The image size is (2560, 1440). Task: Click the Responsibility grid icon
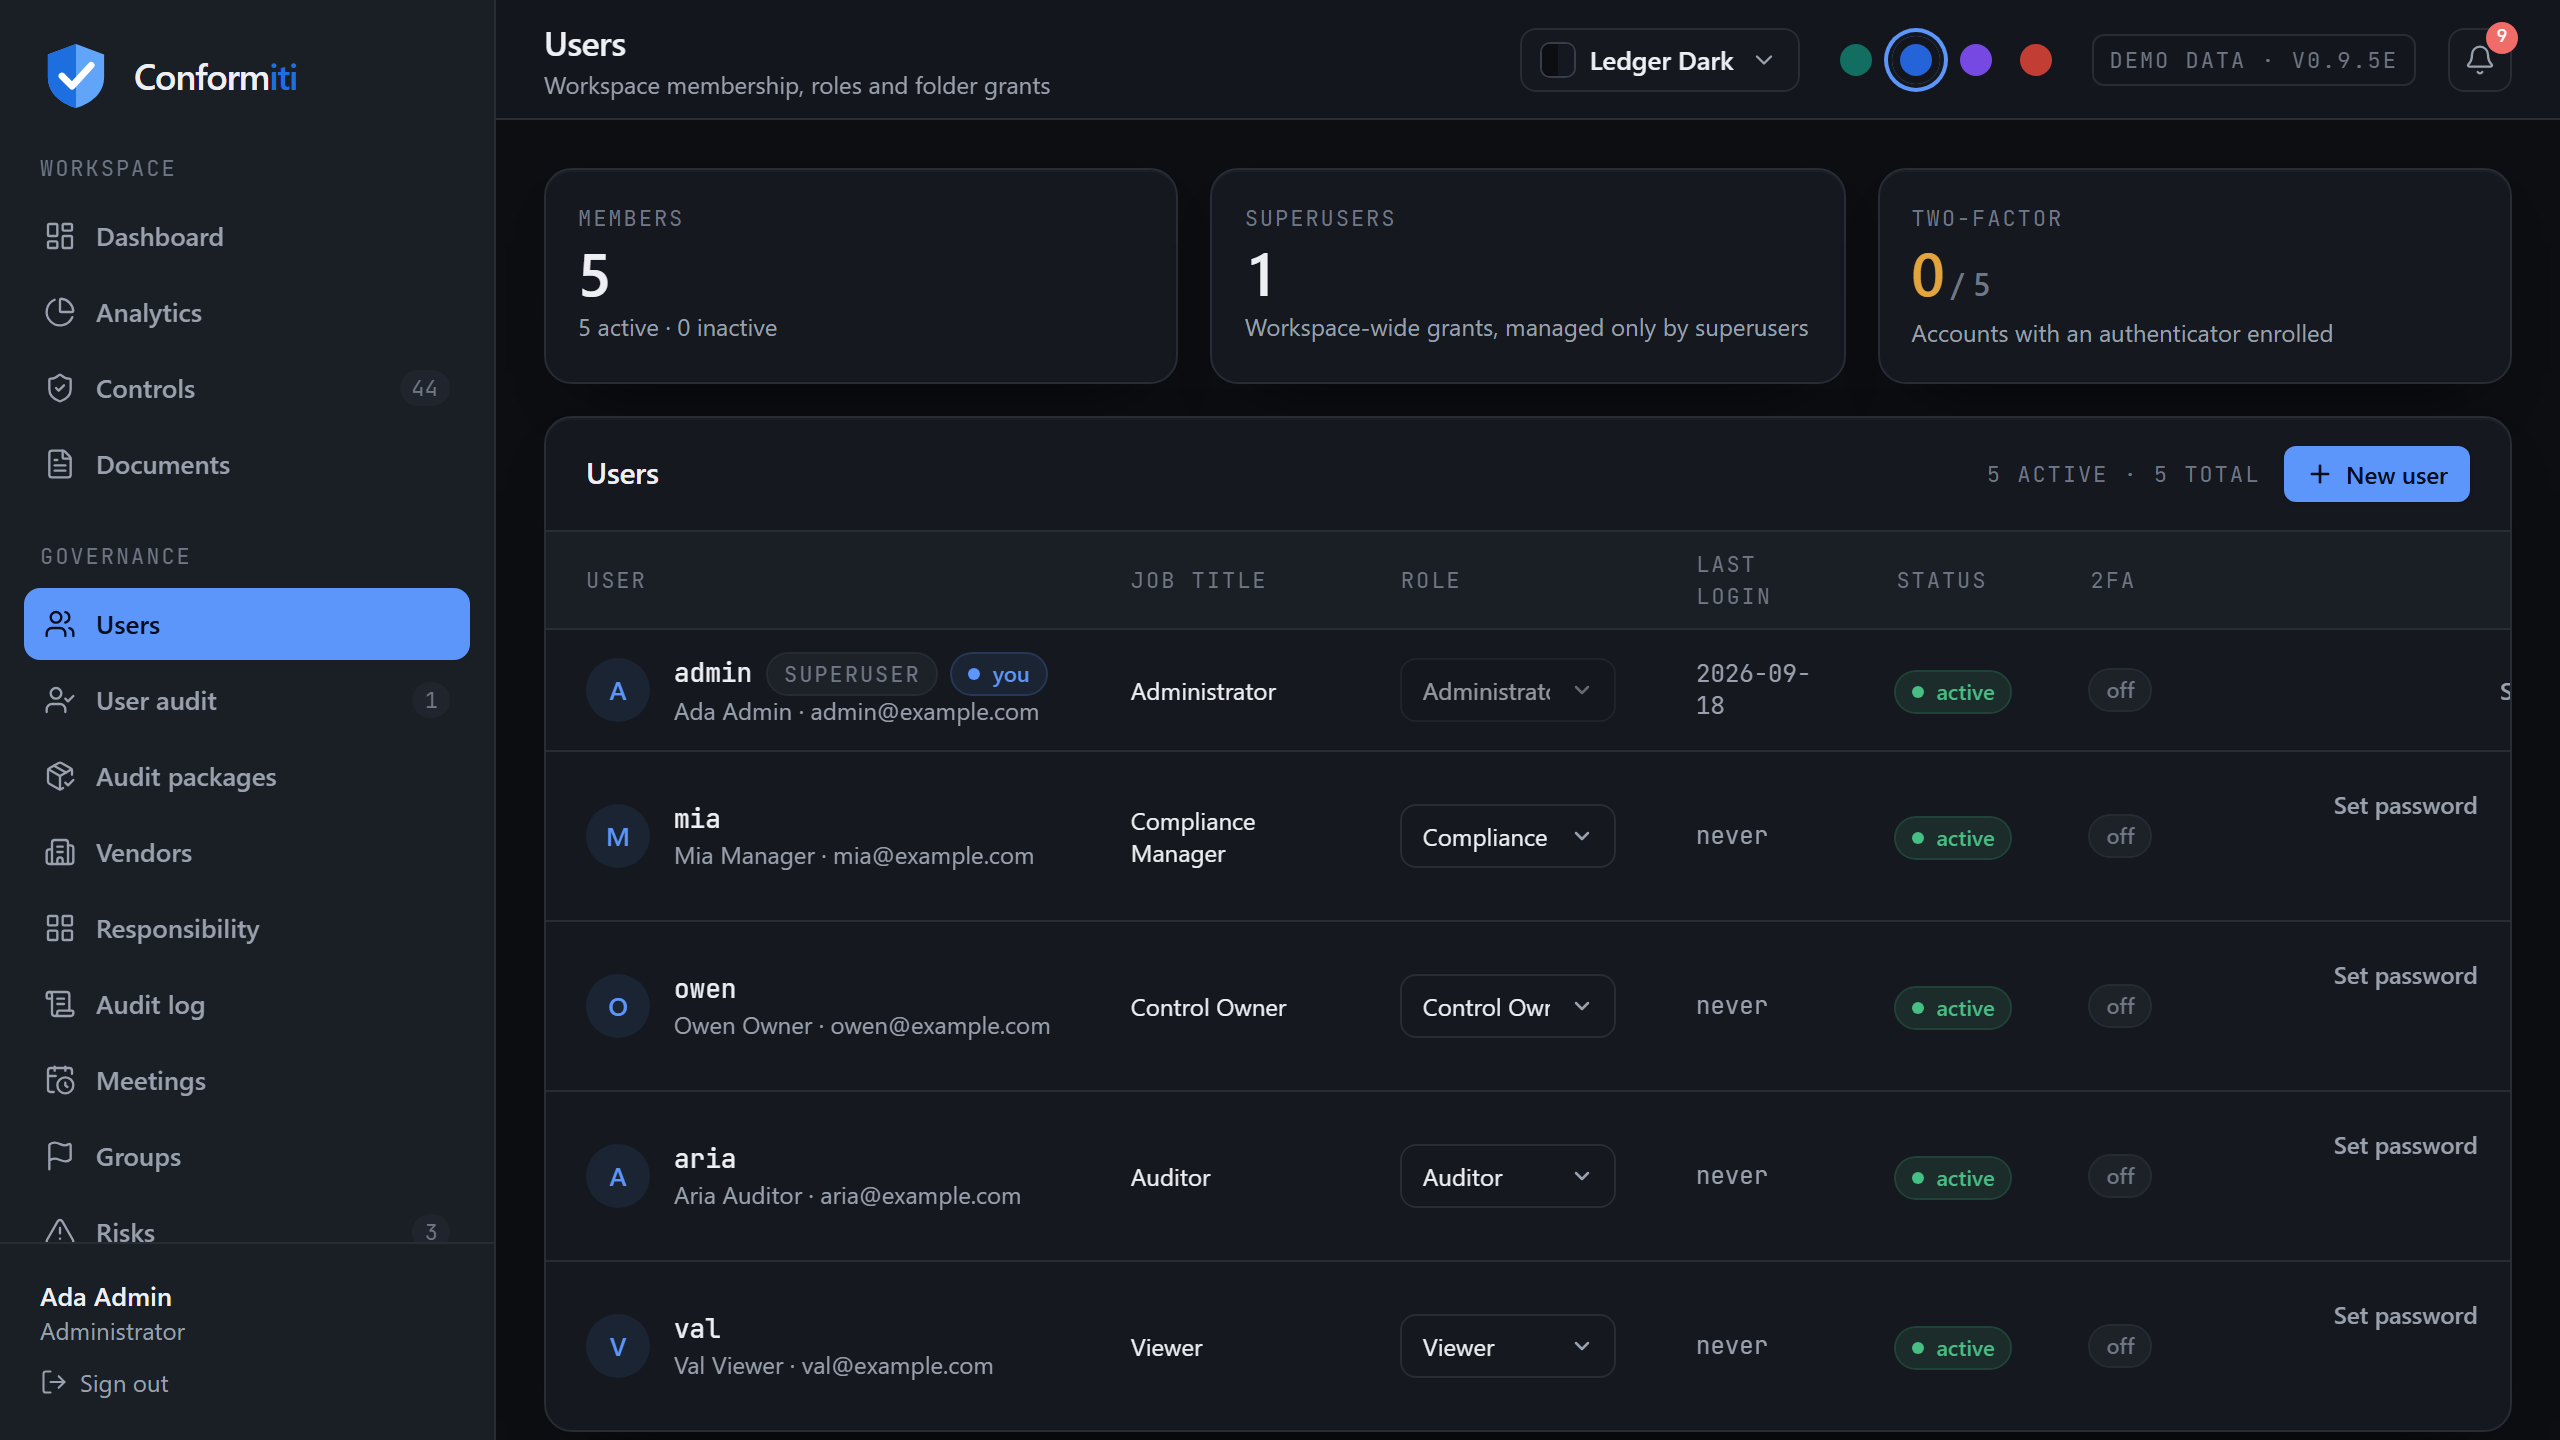pos(60,928)
